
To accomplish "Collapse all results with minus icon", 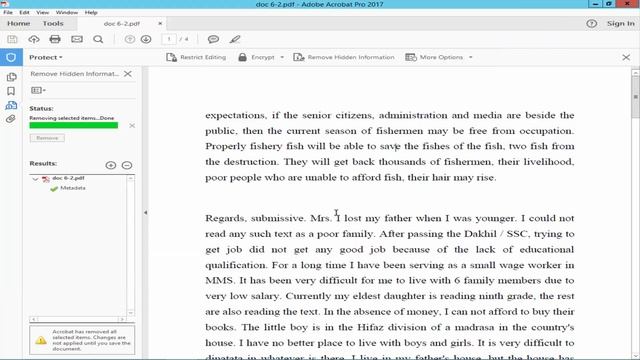I will 127,165.
